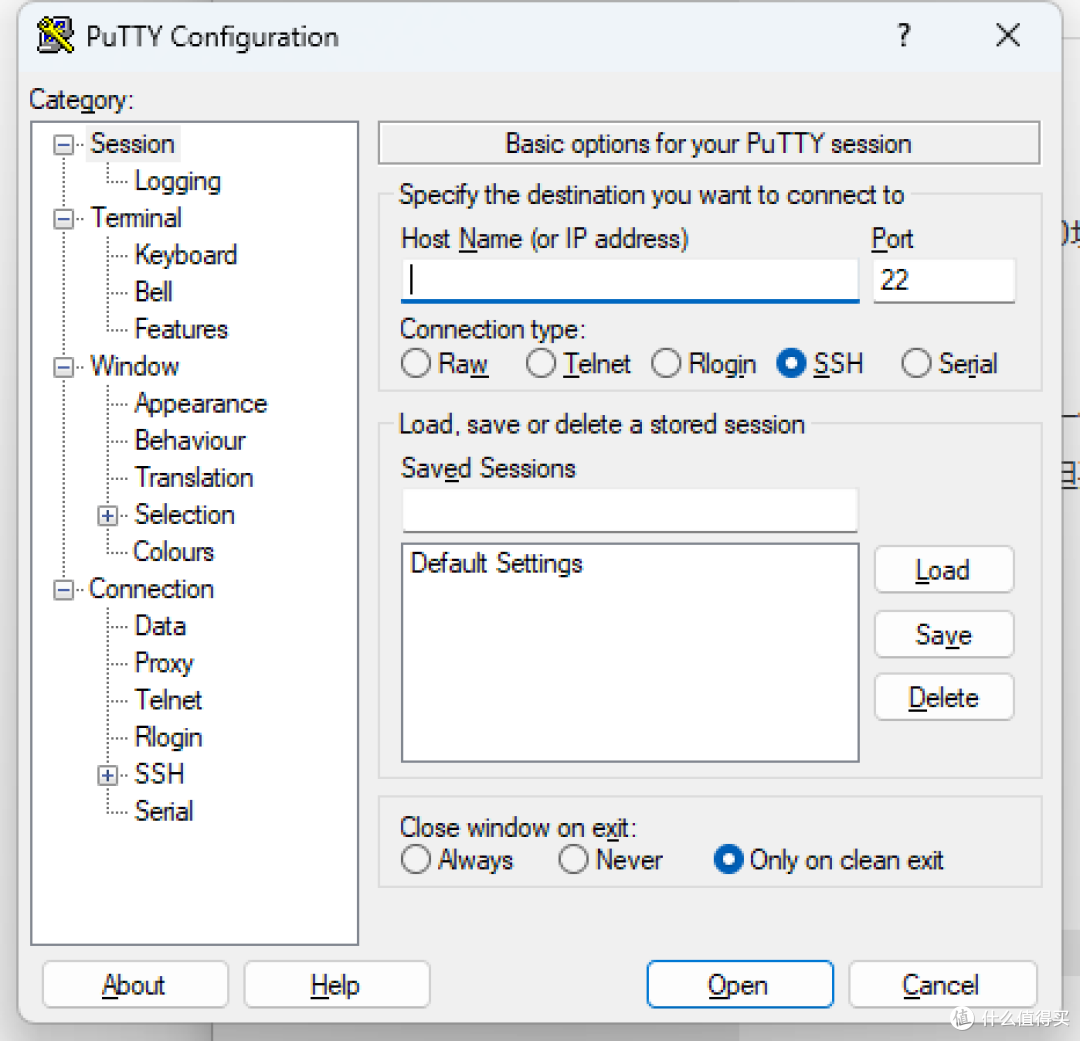Click the Port number field
This screenshot has width=1080, height=1041.
tap(944, 280)
